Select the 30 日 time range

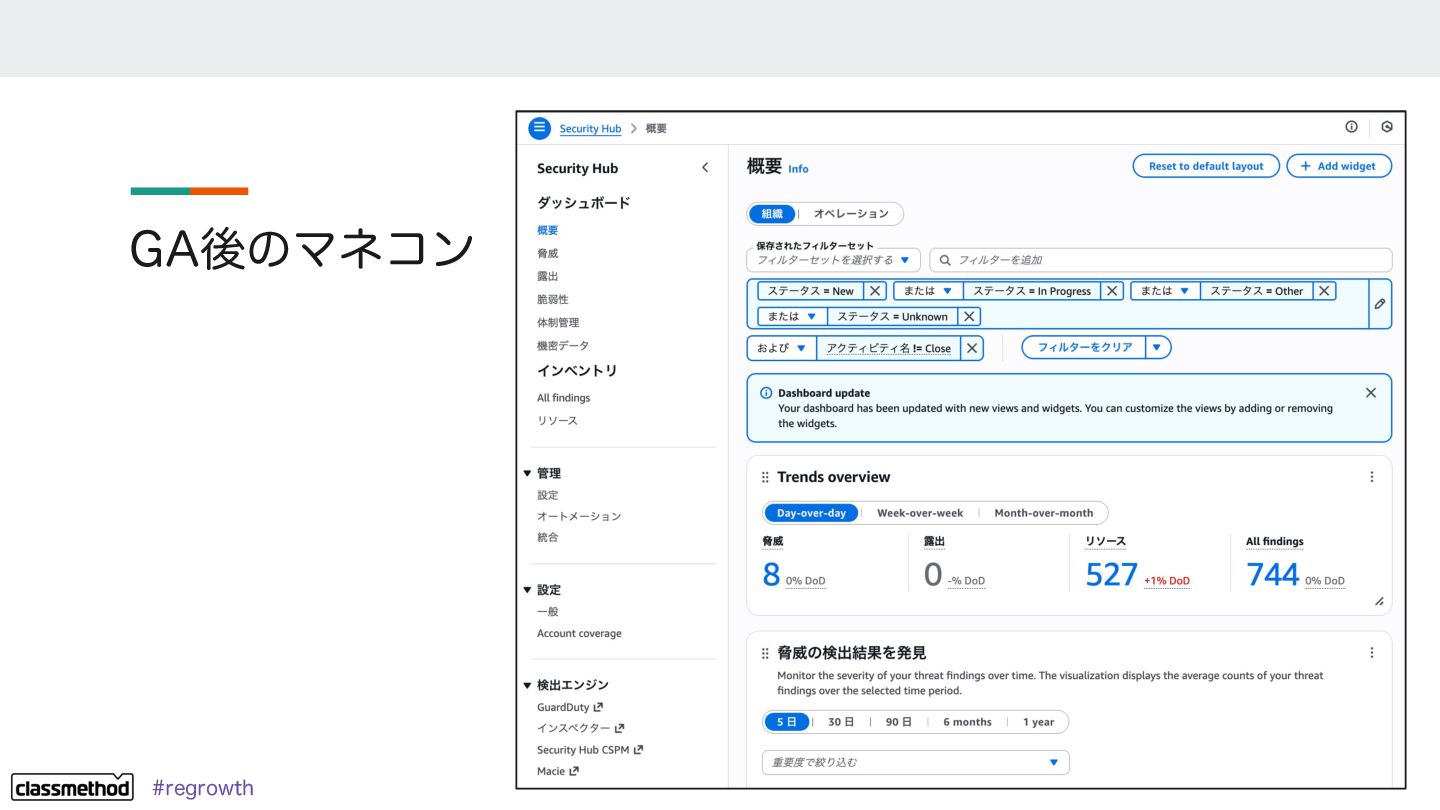(841, 722)
